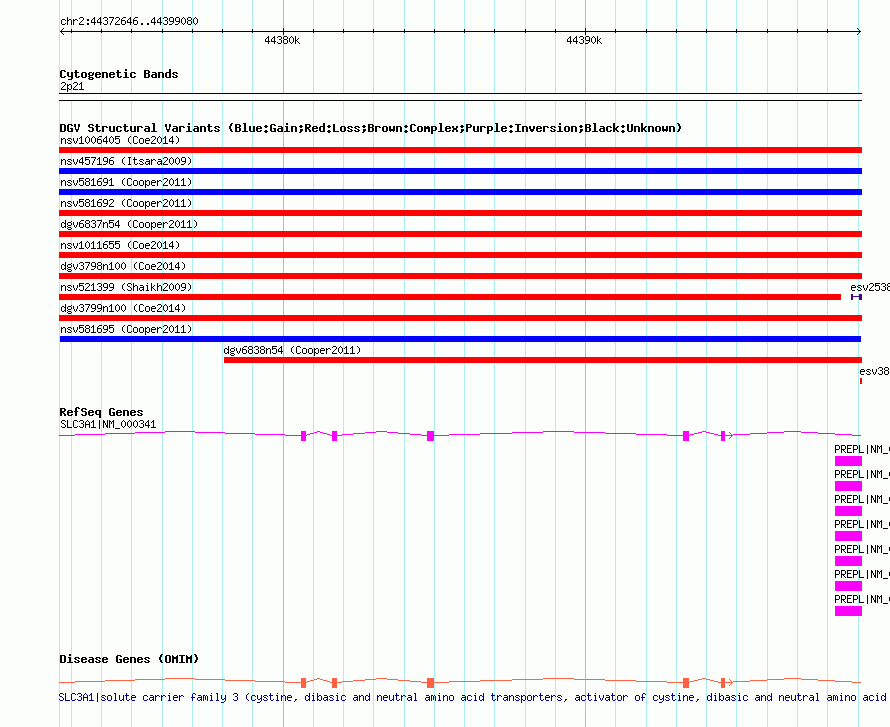This screenshot has height=727, width=890.
Task: Click the nsv581692 (Cooper2011) red bar
Action: (460, 213)
